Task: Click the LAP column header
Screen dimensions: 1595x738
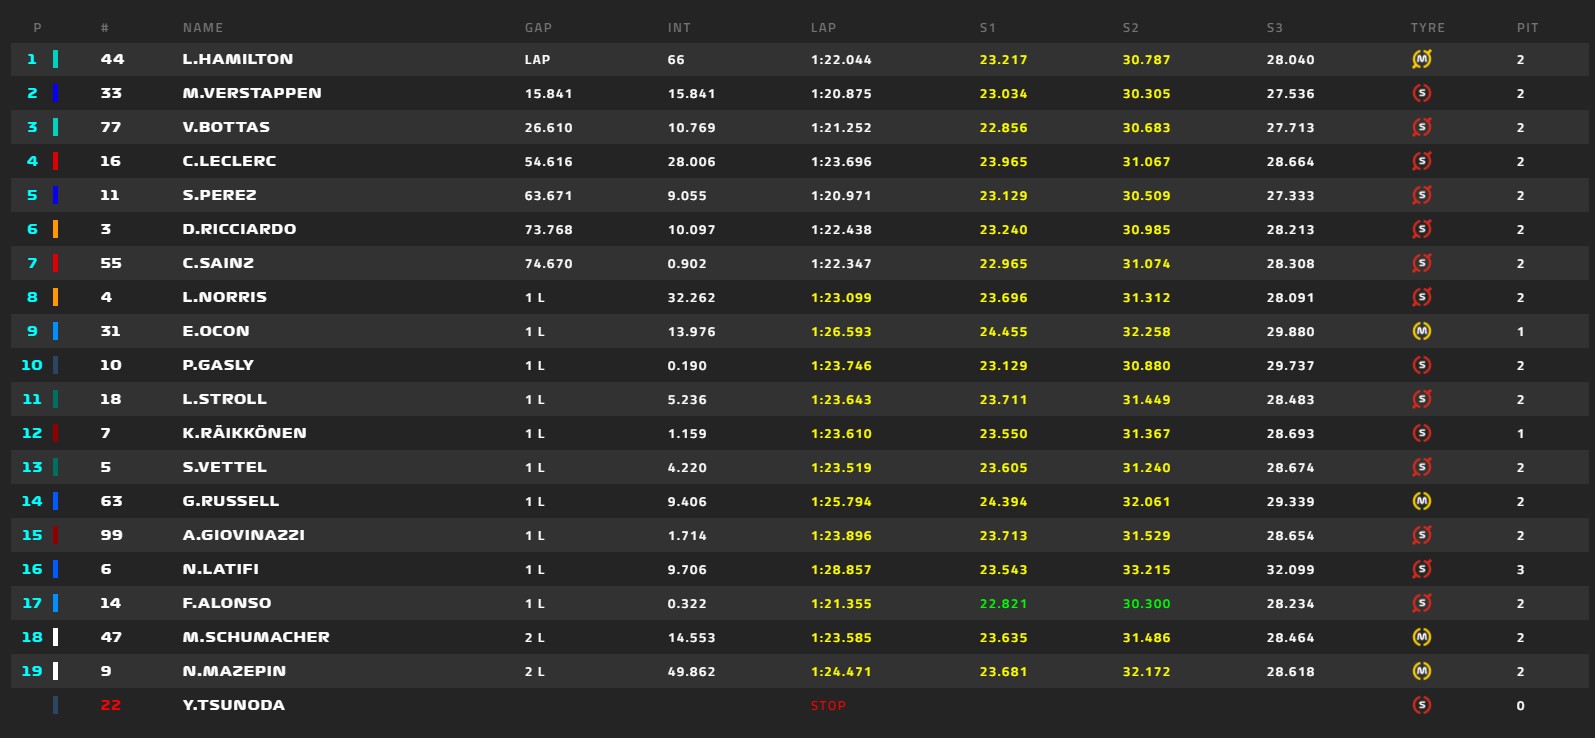Action: [823, 28]
